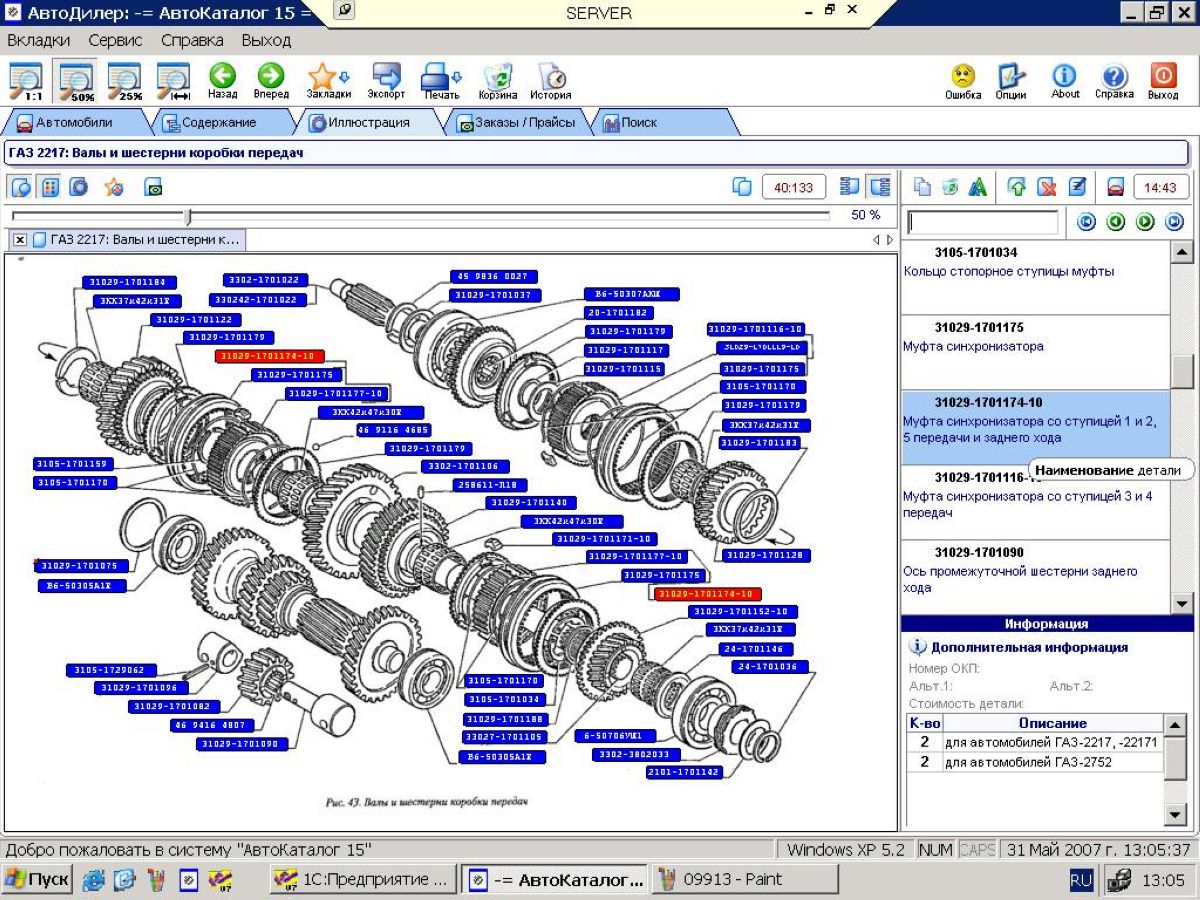The height and width of the screenshot is (900, 1200).
Task: Go to next part with green right arrow
Action: pos(1145,222)
